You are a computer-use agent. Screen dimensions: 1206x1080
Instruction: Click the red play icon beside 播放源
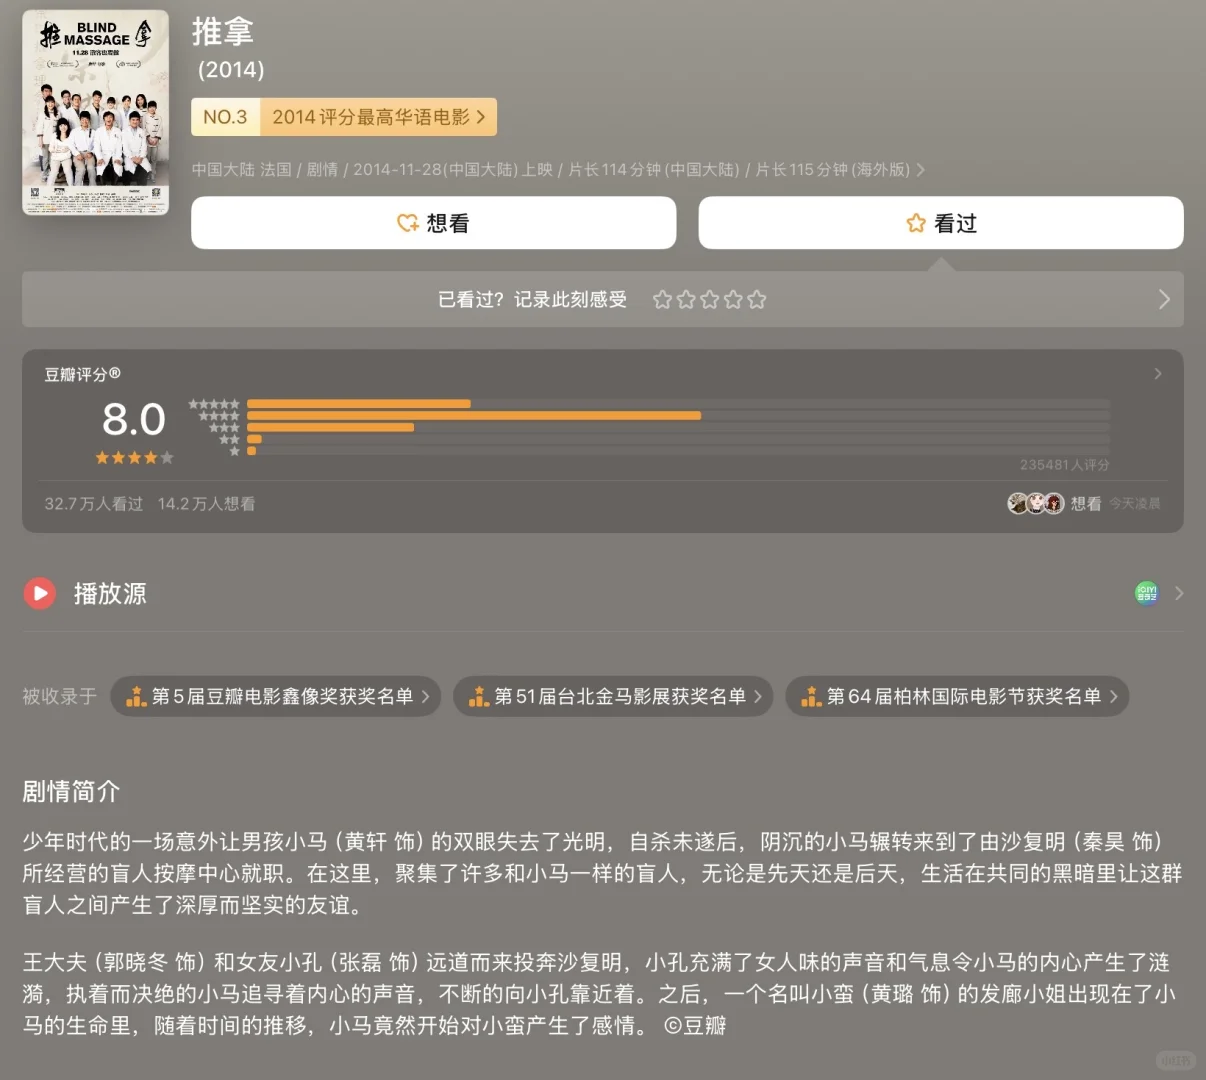click(x=40, y=594)
